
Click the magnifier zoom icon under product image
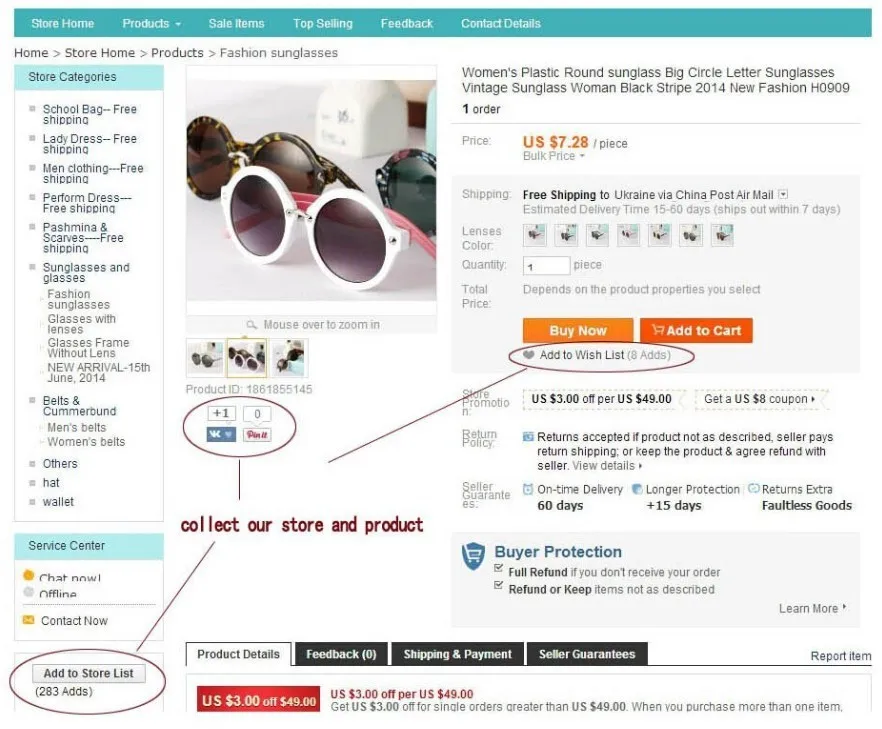(251, 325)
